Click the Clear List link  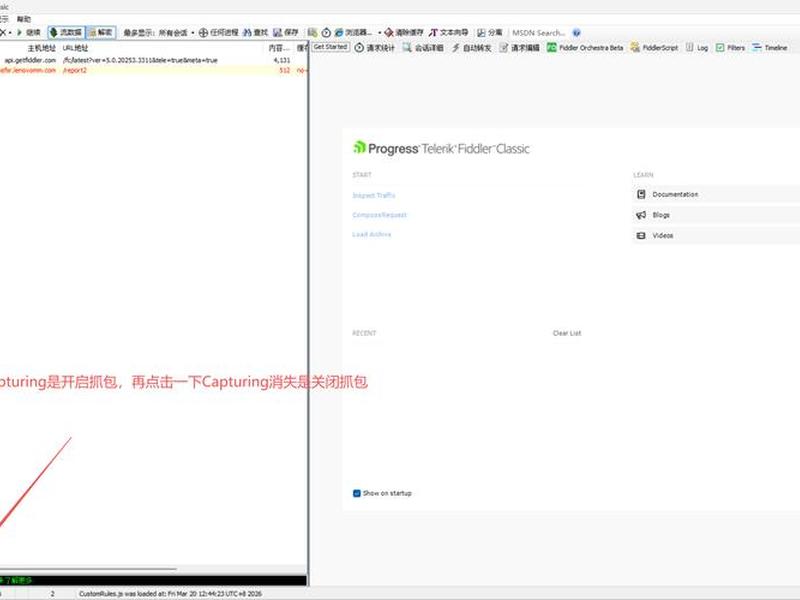567,333
